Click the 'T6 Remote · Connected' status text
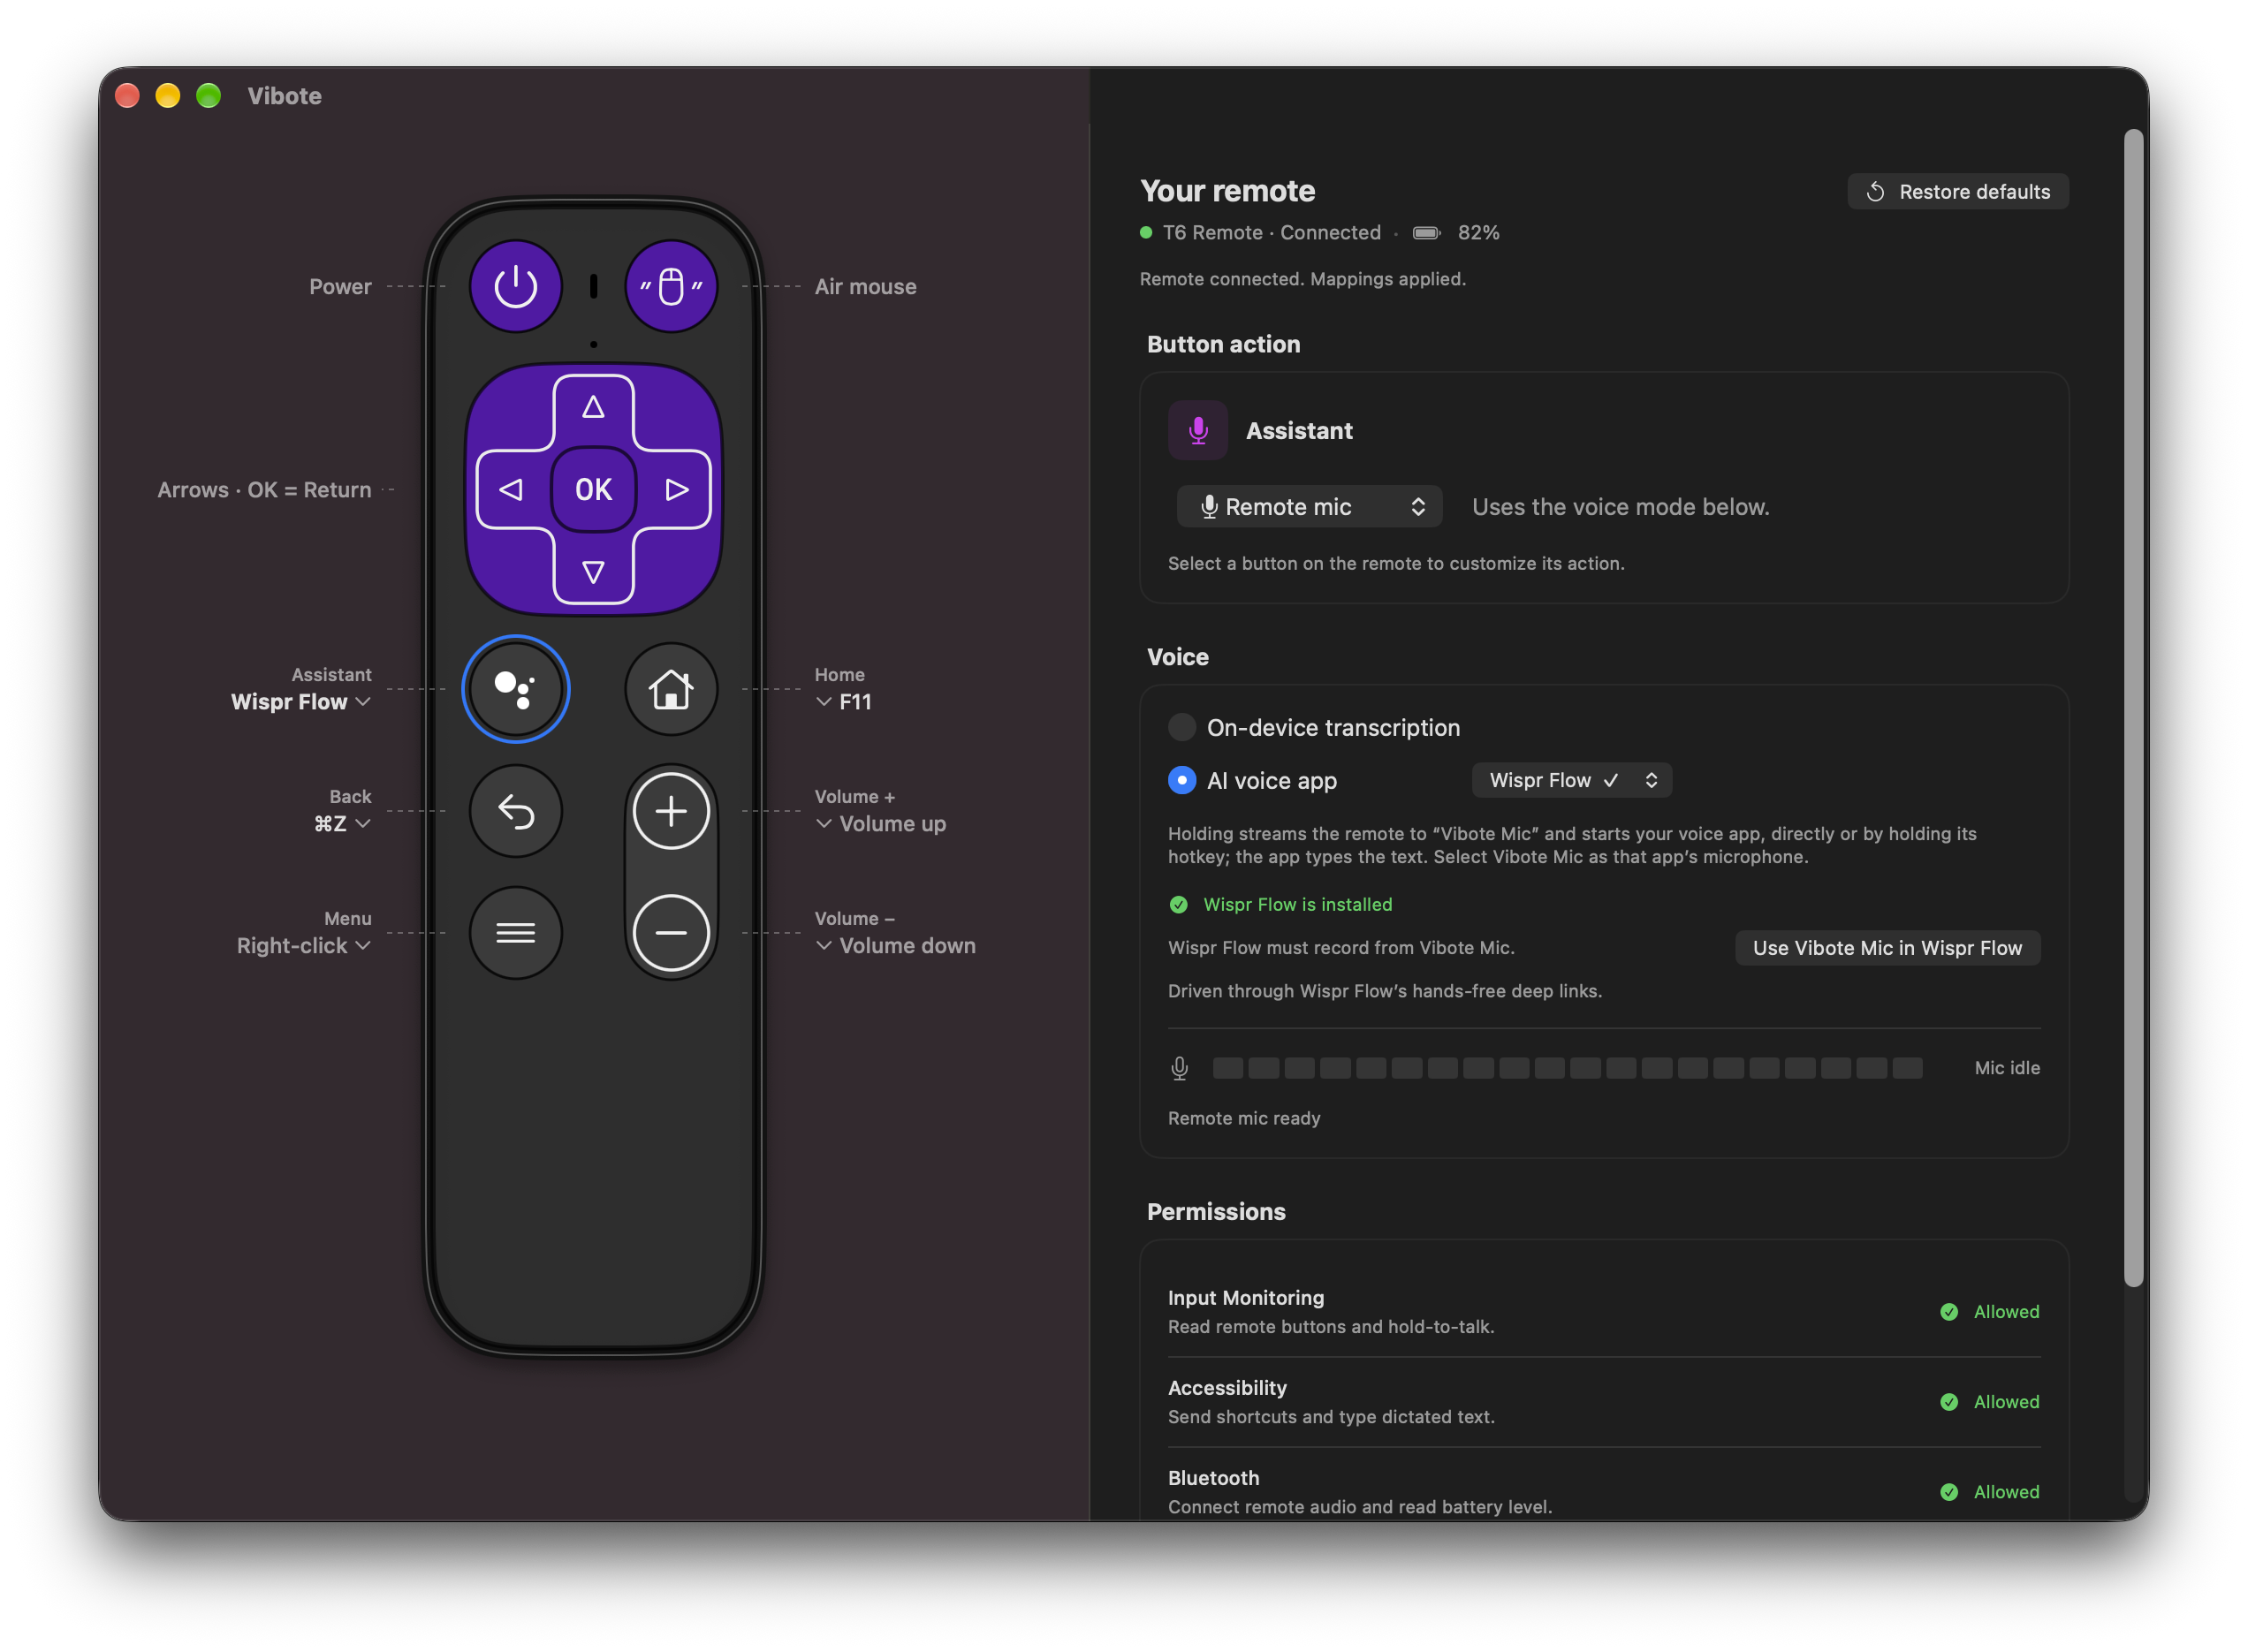Screen dimensions: 2248x1652 click(x=1271, y=233)
